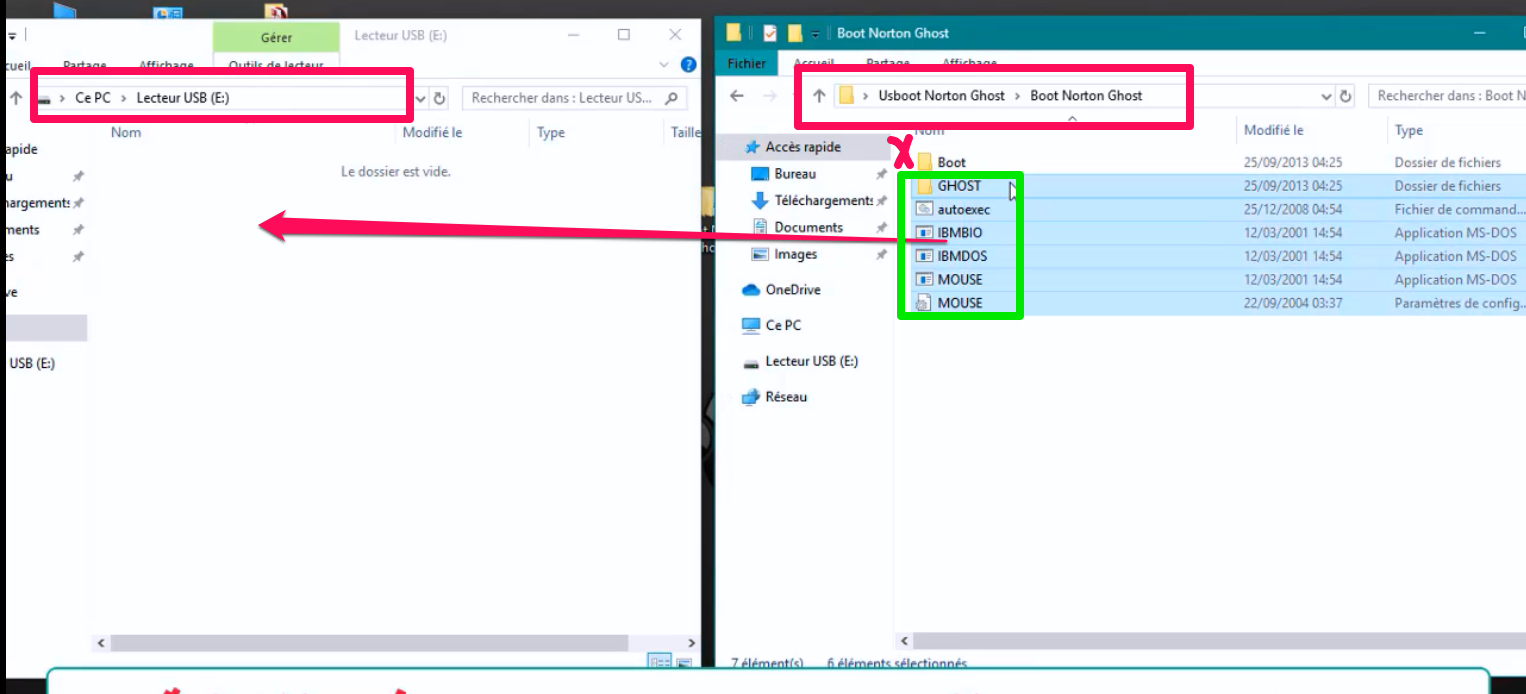Sort by Type column in Norton Ghost window

coord(1408,131)
